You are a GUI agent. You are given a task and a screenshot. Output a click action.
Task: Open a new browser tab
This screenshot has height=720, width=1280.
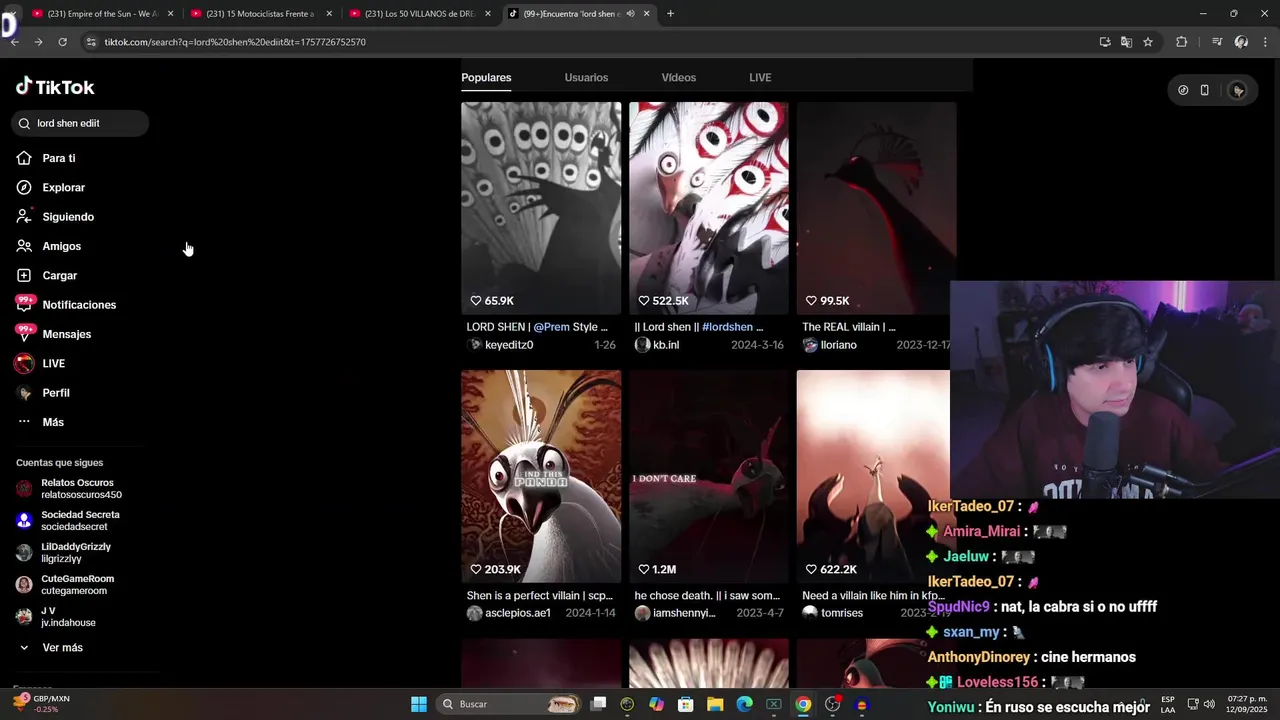(x=670, y=14)
